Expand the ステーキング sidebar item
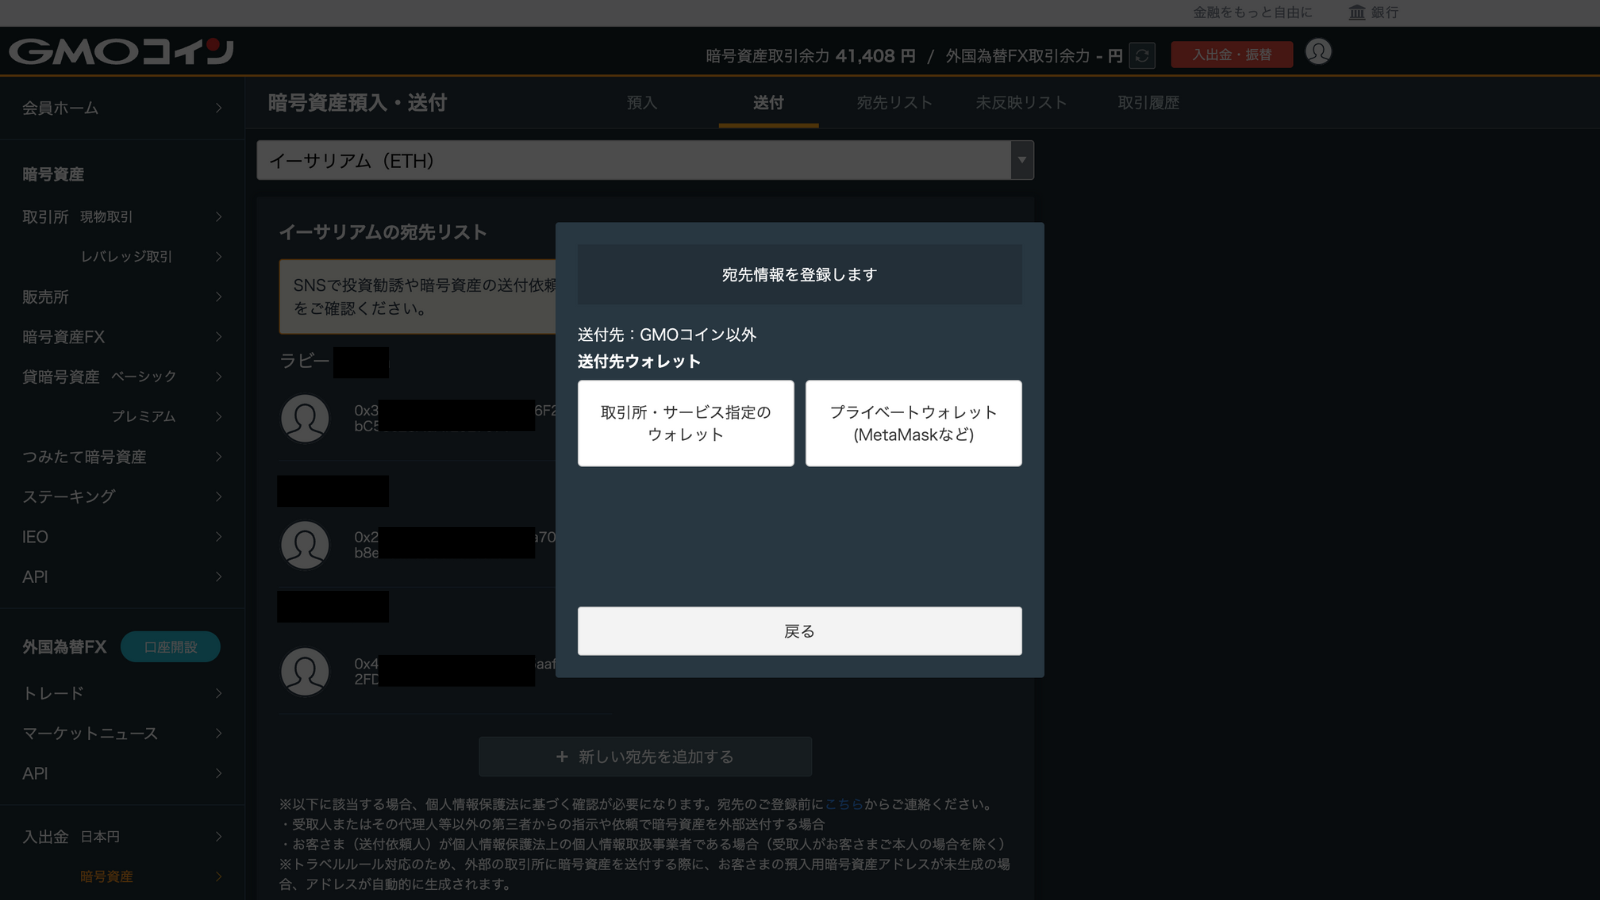Screen dimensions: 1600x900 (120, 497)
